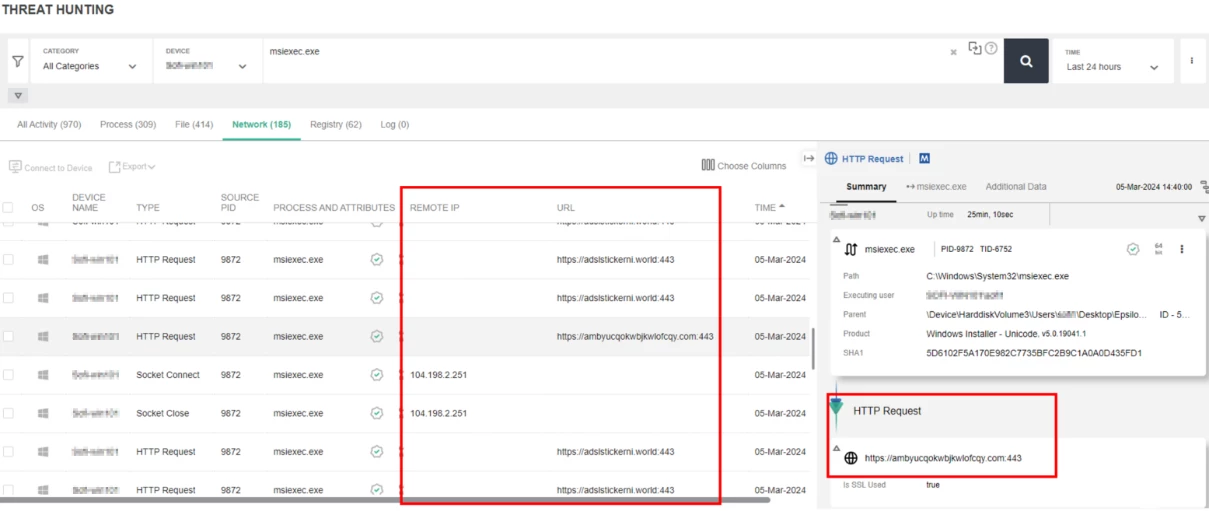Image resolution: width=1209 pixels, height=511 pixels.
Task: Click the save query icon in the search bar
Action: tap(975, 48)
